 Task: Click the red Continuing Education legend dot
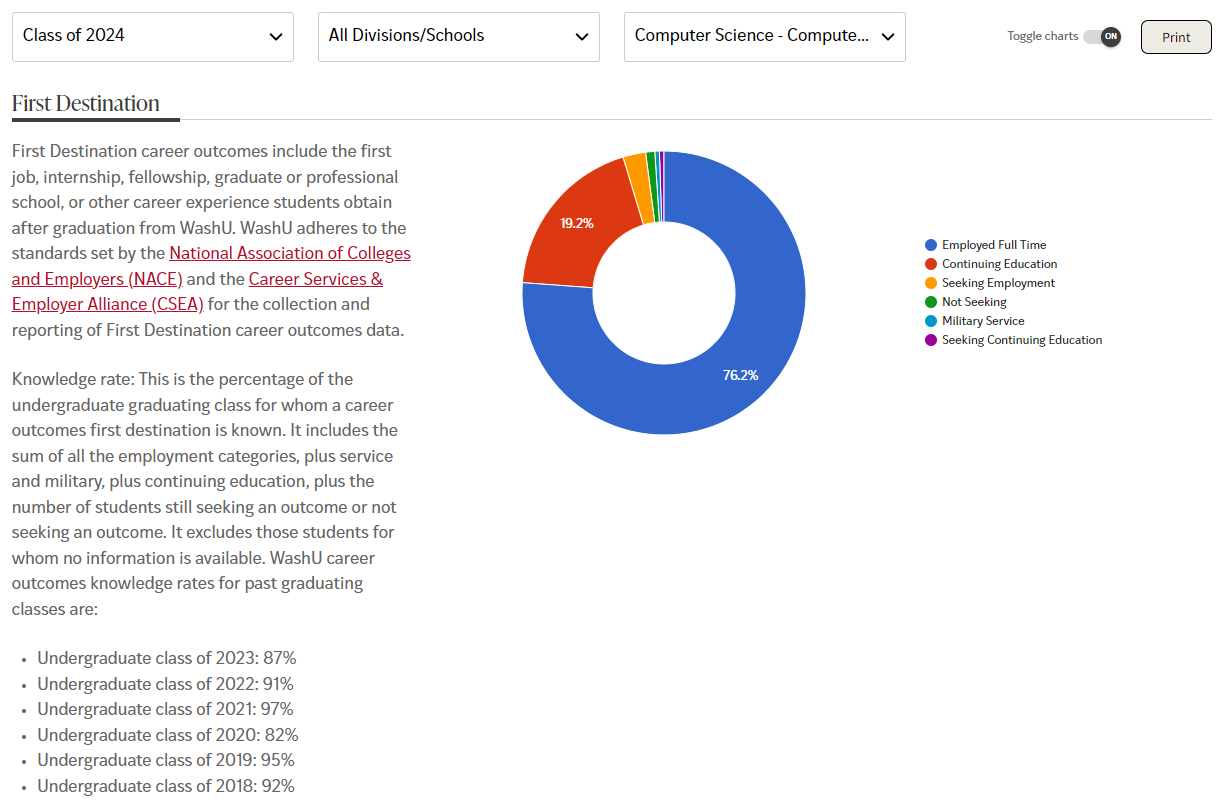tap(931, 264)
